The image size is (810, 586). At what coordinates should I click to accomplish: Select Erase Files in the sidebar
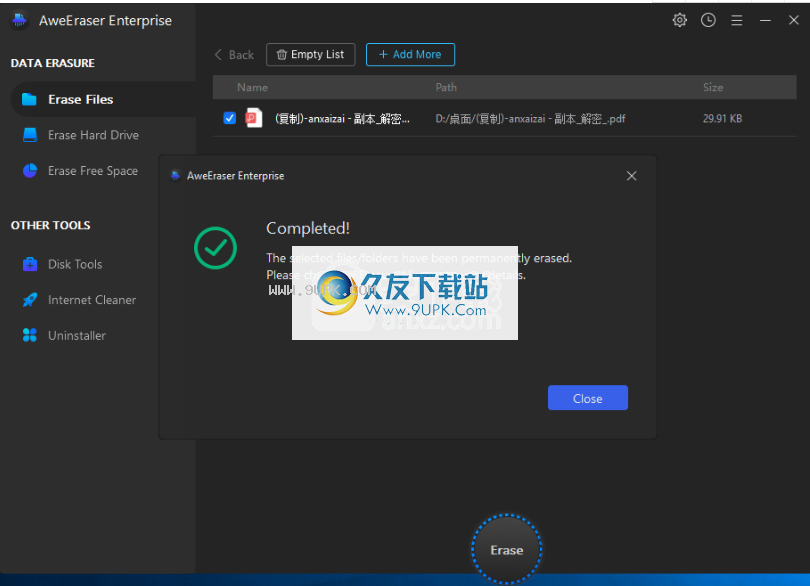[x=103, y=99]
